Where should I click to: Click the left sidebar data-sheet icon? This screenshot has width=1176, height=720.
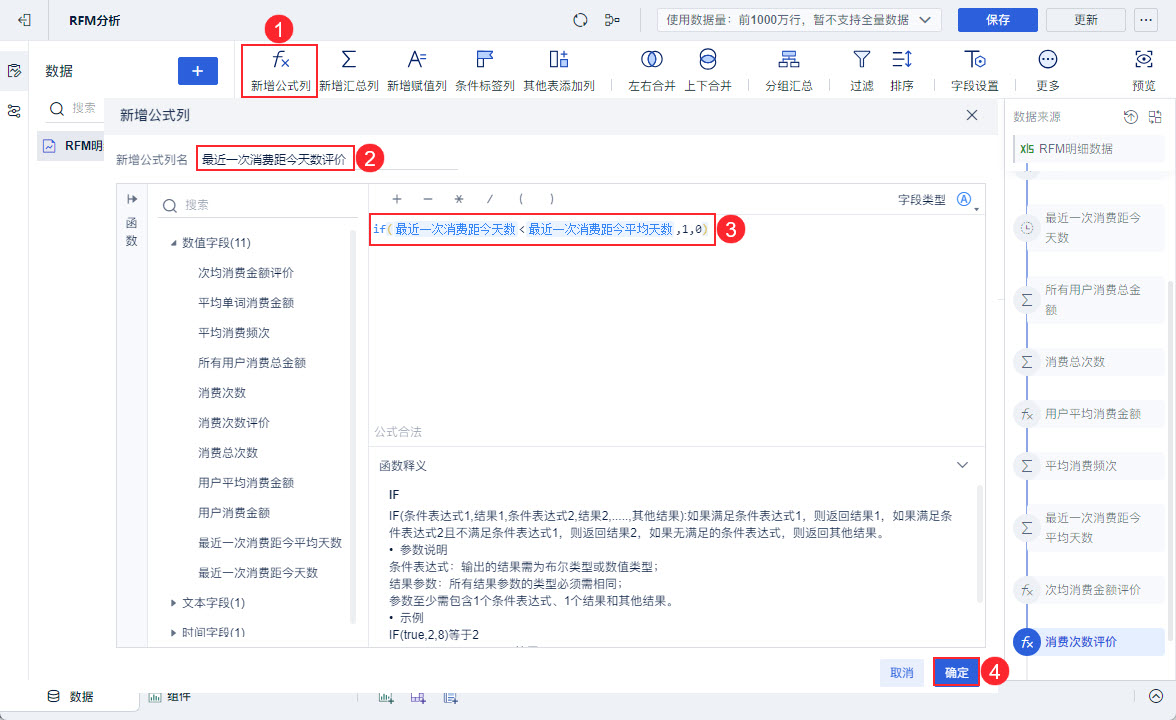[x=14, y=70]
